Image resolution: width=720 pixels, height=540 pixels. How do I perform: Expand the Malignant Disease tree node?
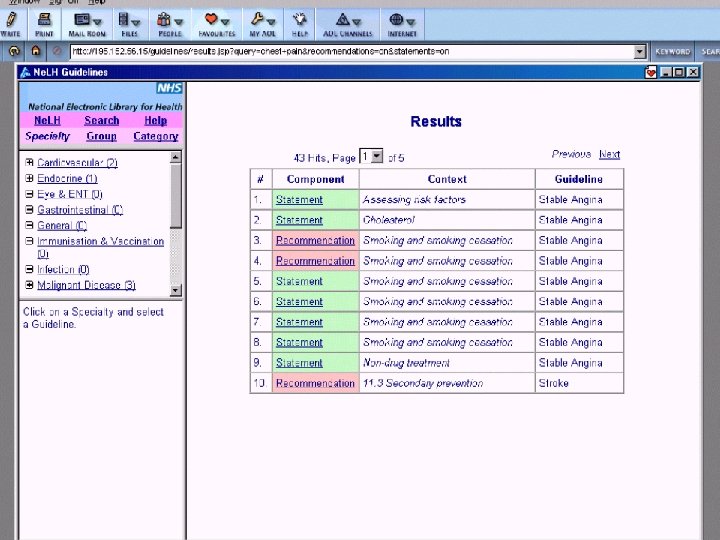point(29,285)
